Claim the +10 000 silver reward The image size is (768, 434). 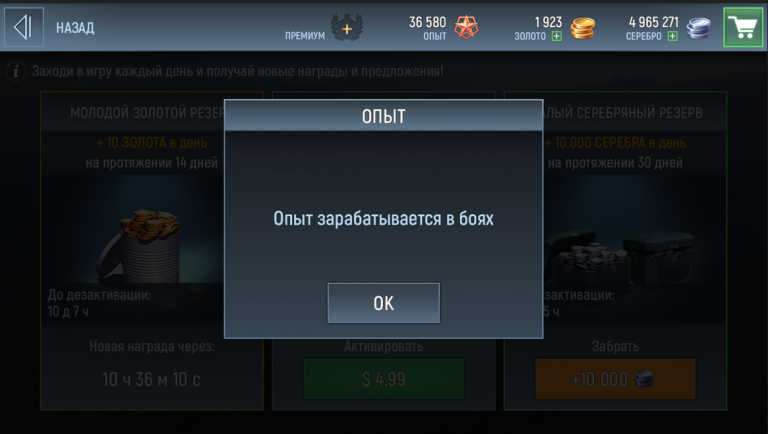615,379
